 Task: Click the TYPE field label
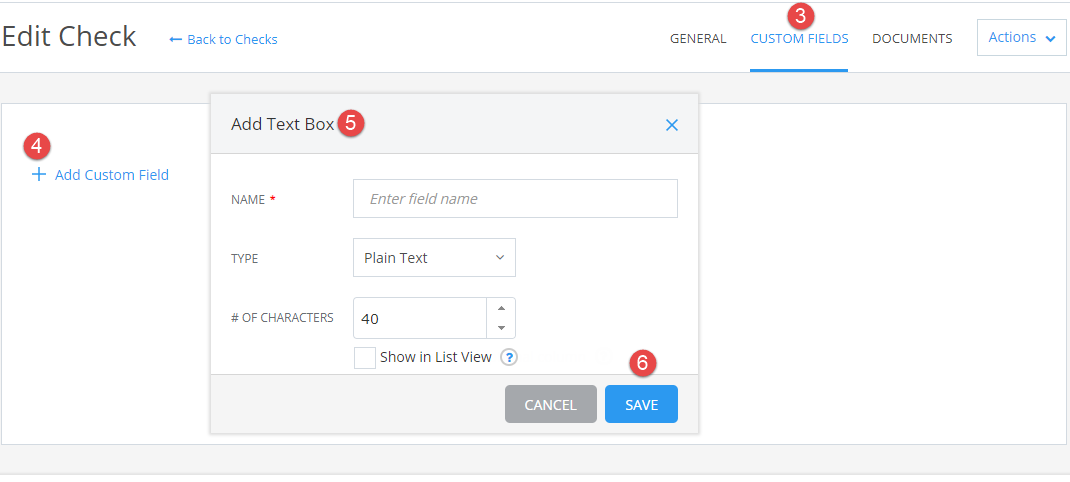point(245,258)
